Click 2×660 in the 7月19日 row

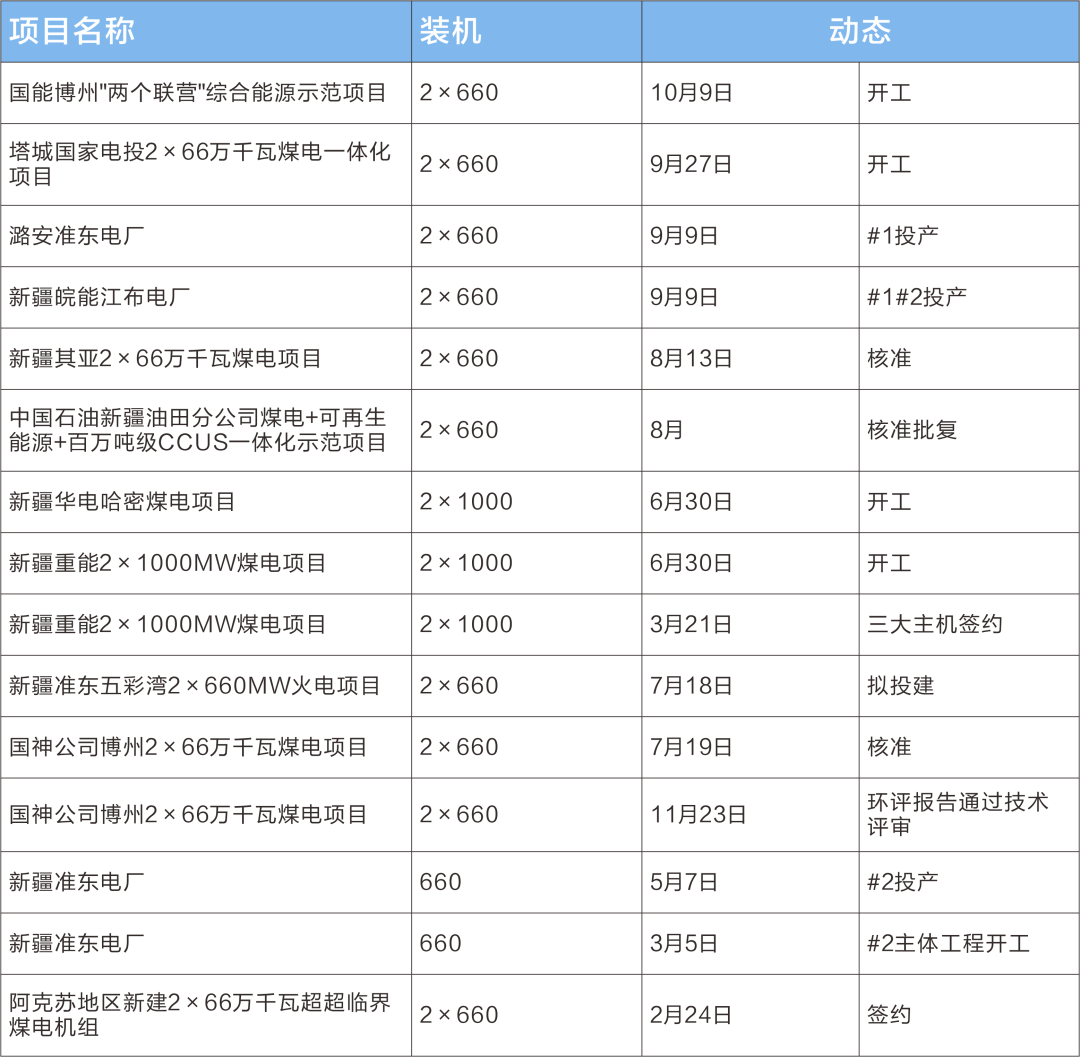coord(527,747)
